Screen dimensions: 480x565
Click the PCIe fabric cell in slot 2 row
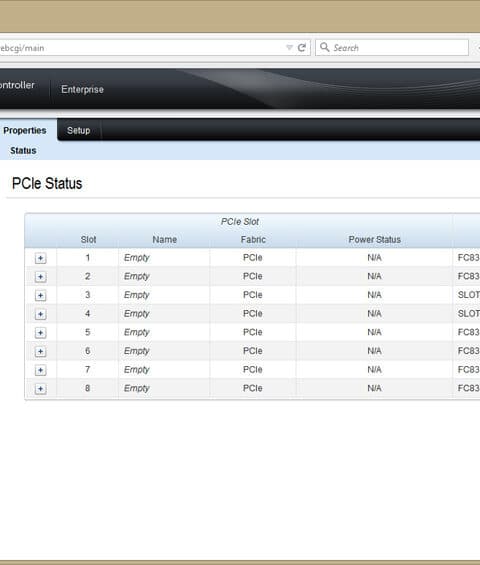click(x=253, y=276)
